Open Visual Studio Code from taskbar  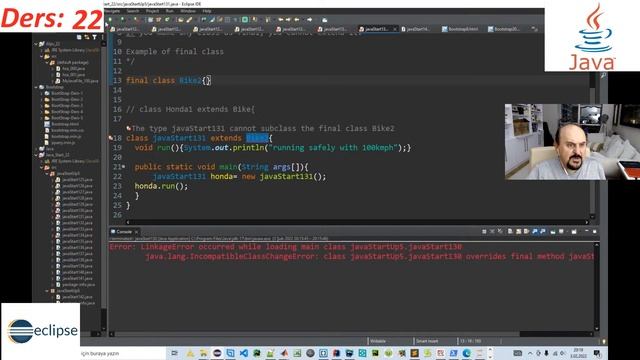click(x=244, y=353)
